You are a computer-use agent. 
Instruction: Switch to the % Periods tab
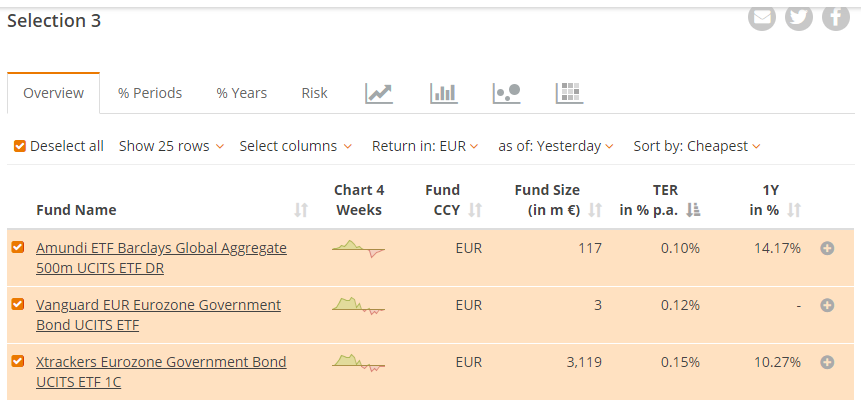point(150,93)
